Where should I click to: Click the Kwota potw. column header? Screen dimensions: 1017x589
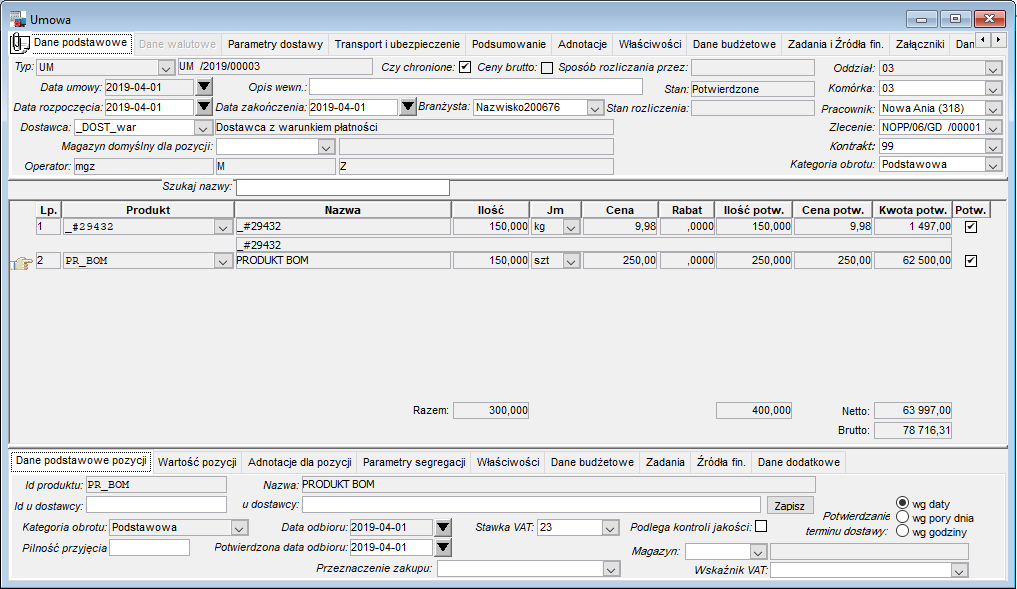pyautogui.click(x=913, y=210)
